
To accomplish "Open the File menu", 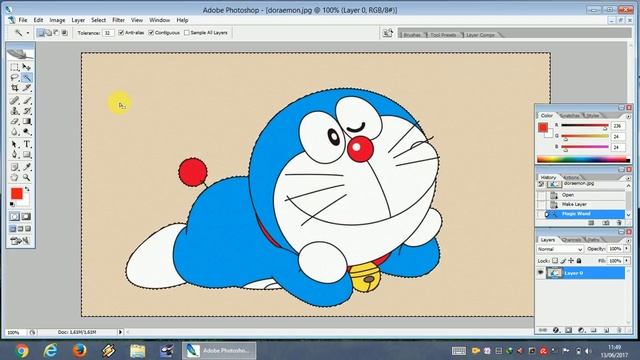I will click(22, 20).
